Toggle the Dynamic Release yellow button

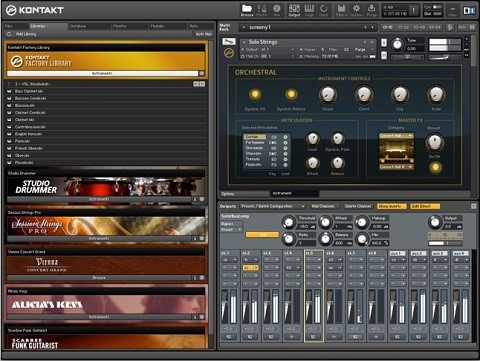point(291,94)
